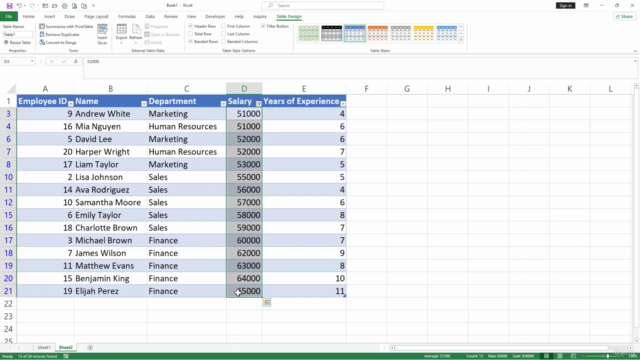Open the Developer tab

click(215, 17)
